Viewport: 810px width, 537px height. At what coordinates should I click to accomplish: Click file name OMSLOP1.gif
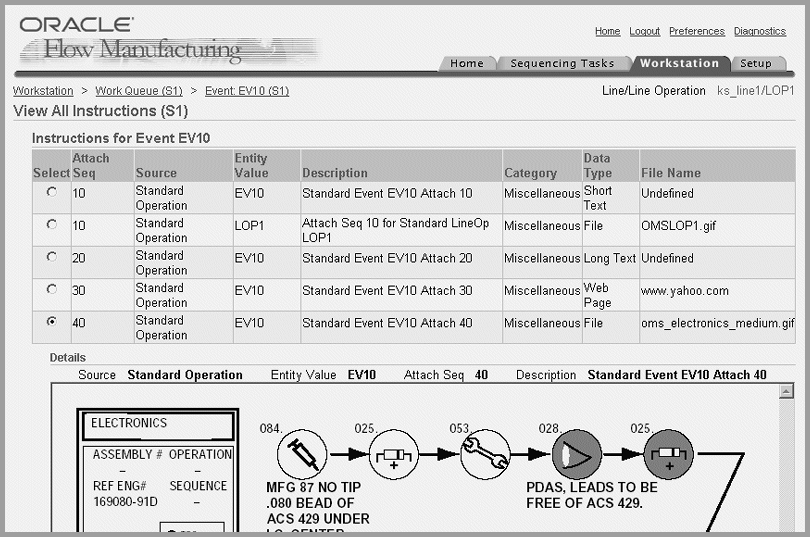pos(678,226)
